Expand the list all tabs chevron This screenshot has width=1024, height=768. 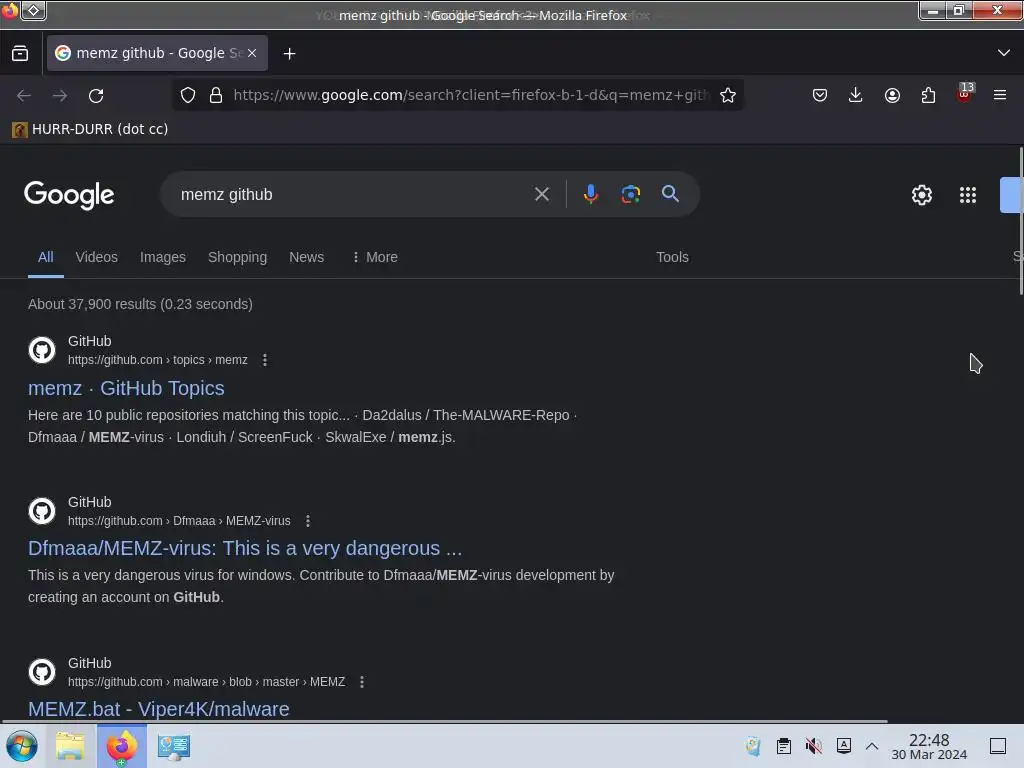[1004, 53]
